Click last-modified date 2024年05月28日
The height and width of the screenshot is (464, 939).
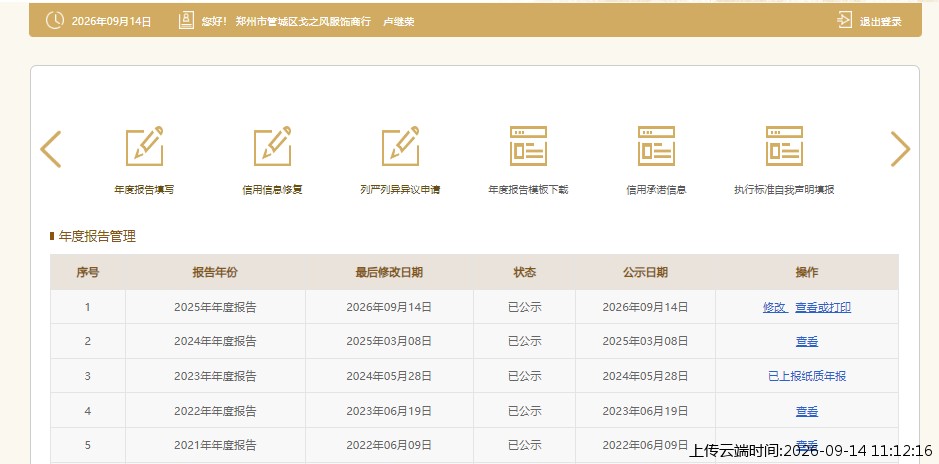pyautogui.click(x=389, y=376)
